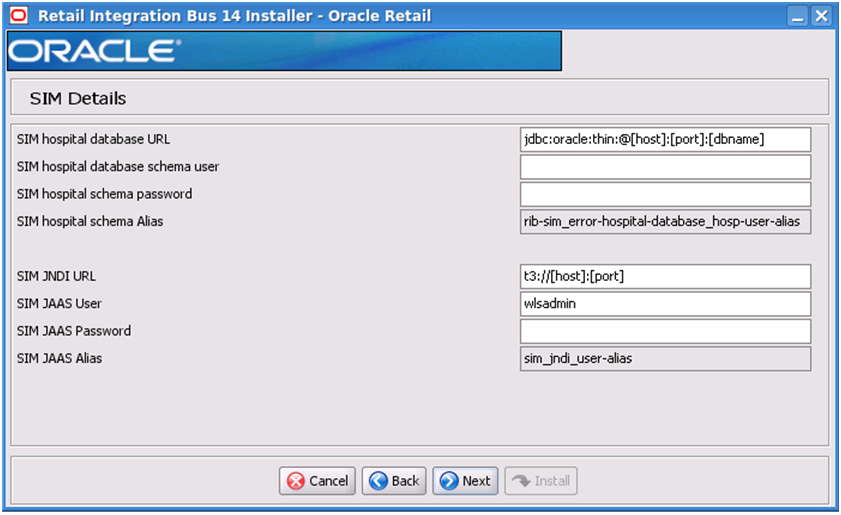
Task: Focus the SIM hospital database URL field
Action: [x=665, y=139]
